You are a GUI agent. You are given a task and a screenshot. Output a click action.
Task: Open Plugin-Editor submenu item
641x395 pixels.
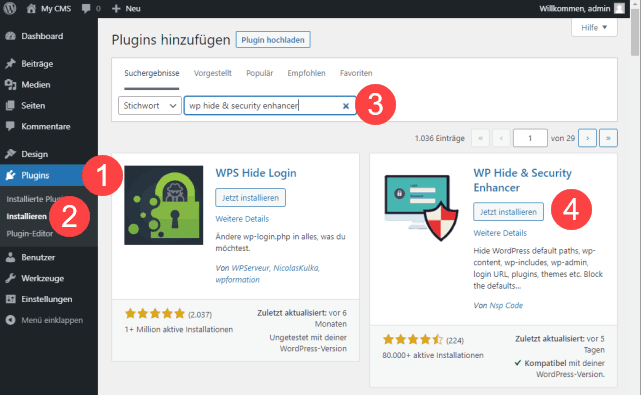coord(29,234)
